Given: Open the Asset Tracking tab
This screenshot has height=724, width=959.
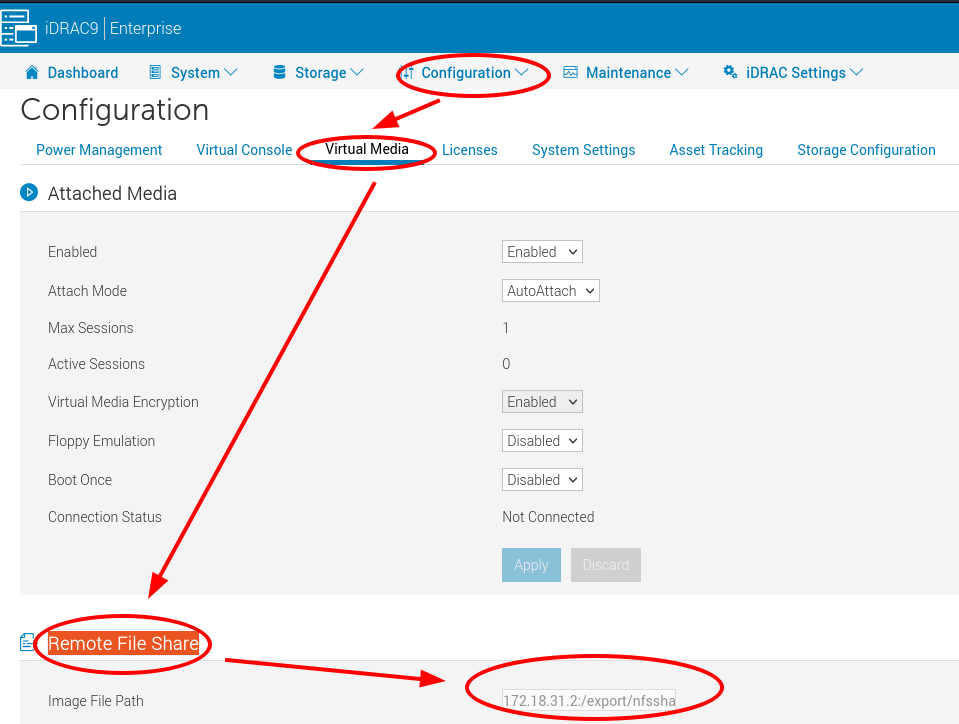Looking at the screenshot, I should point(716,150).
